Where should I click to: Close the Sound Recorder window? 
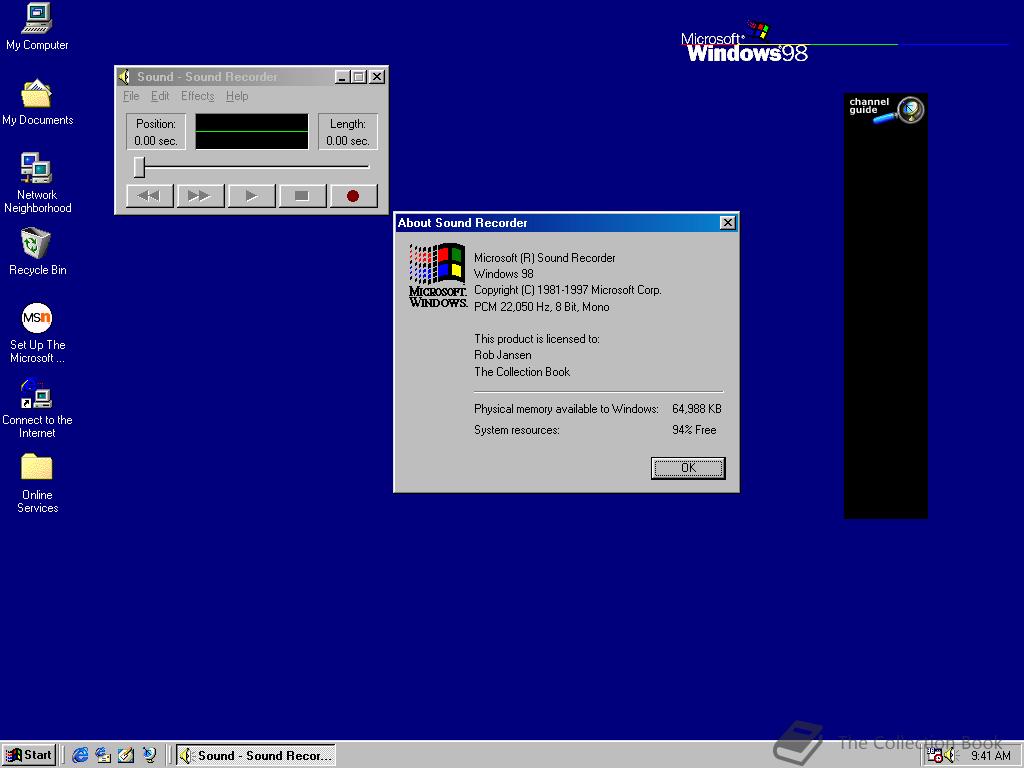coord(377,76)
